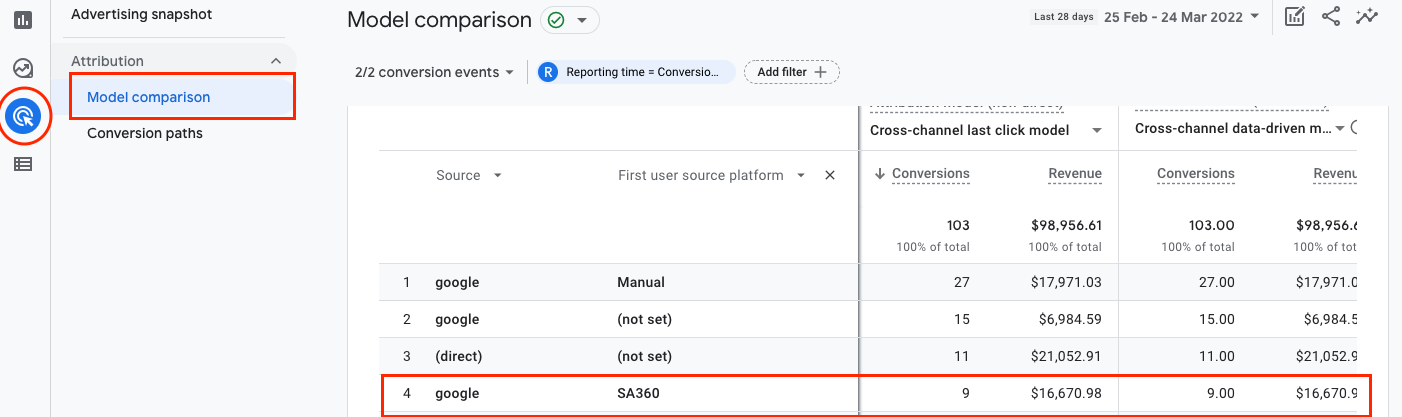Viewport: 1402px width, 417px height.
Task: Open the Configure table icon
Action: point(23,164)
